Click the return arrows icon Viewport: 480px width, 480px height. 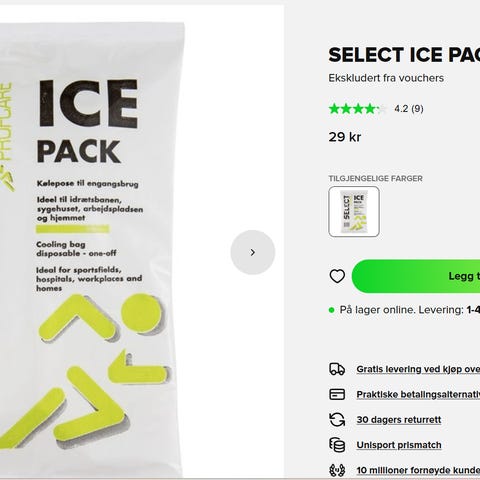pyautogui.click(x=337, y=420)
